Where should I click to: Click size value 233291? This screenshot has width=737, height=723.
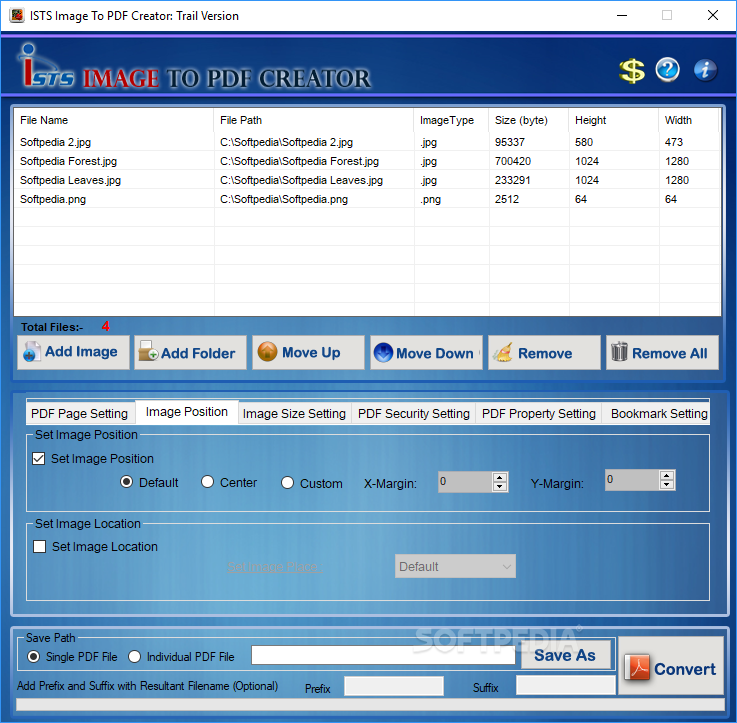coord(513,180)
